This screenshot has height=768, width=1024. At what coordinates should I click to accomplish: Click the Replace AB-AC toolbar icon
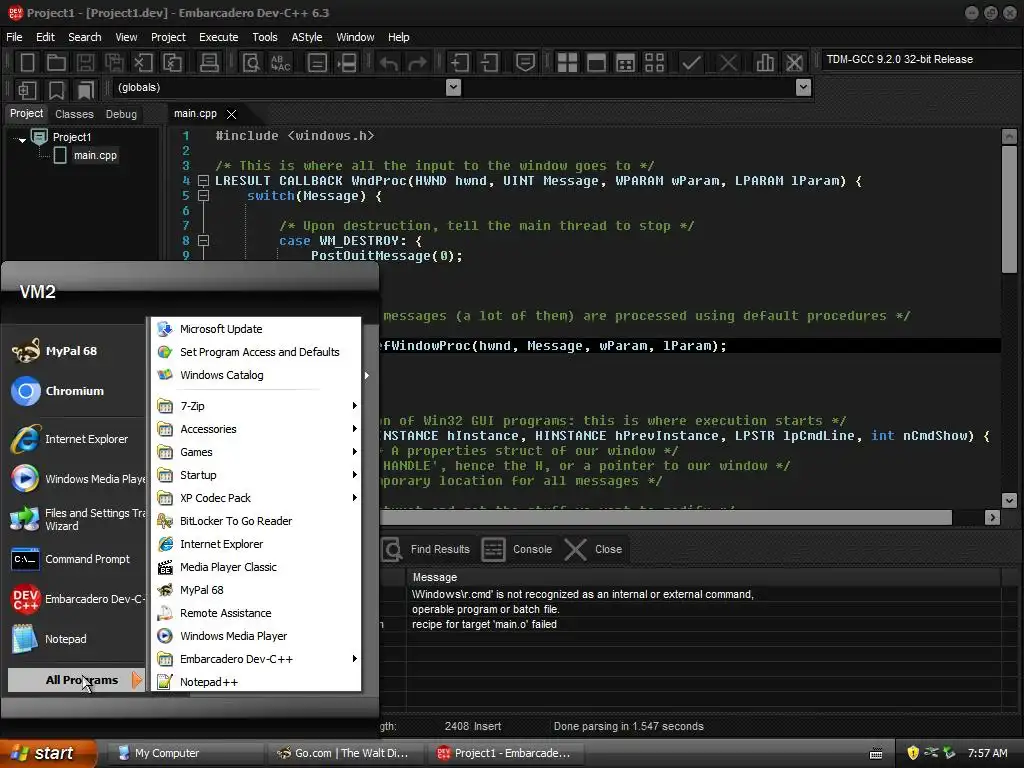pos(280,63)
